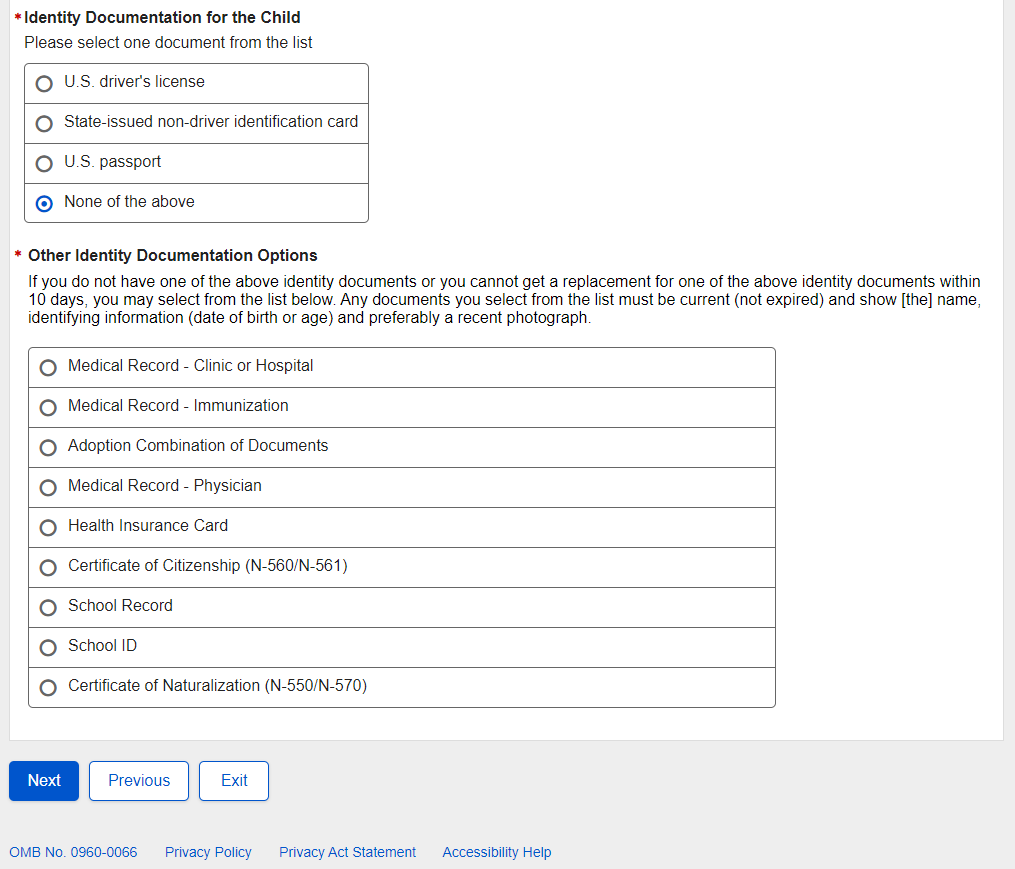Select the U.S. passport option
The image size is (1015, 869).
pos(44,164)
